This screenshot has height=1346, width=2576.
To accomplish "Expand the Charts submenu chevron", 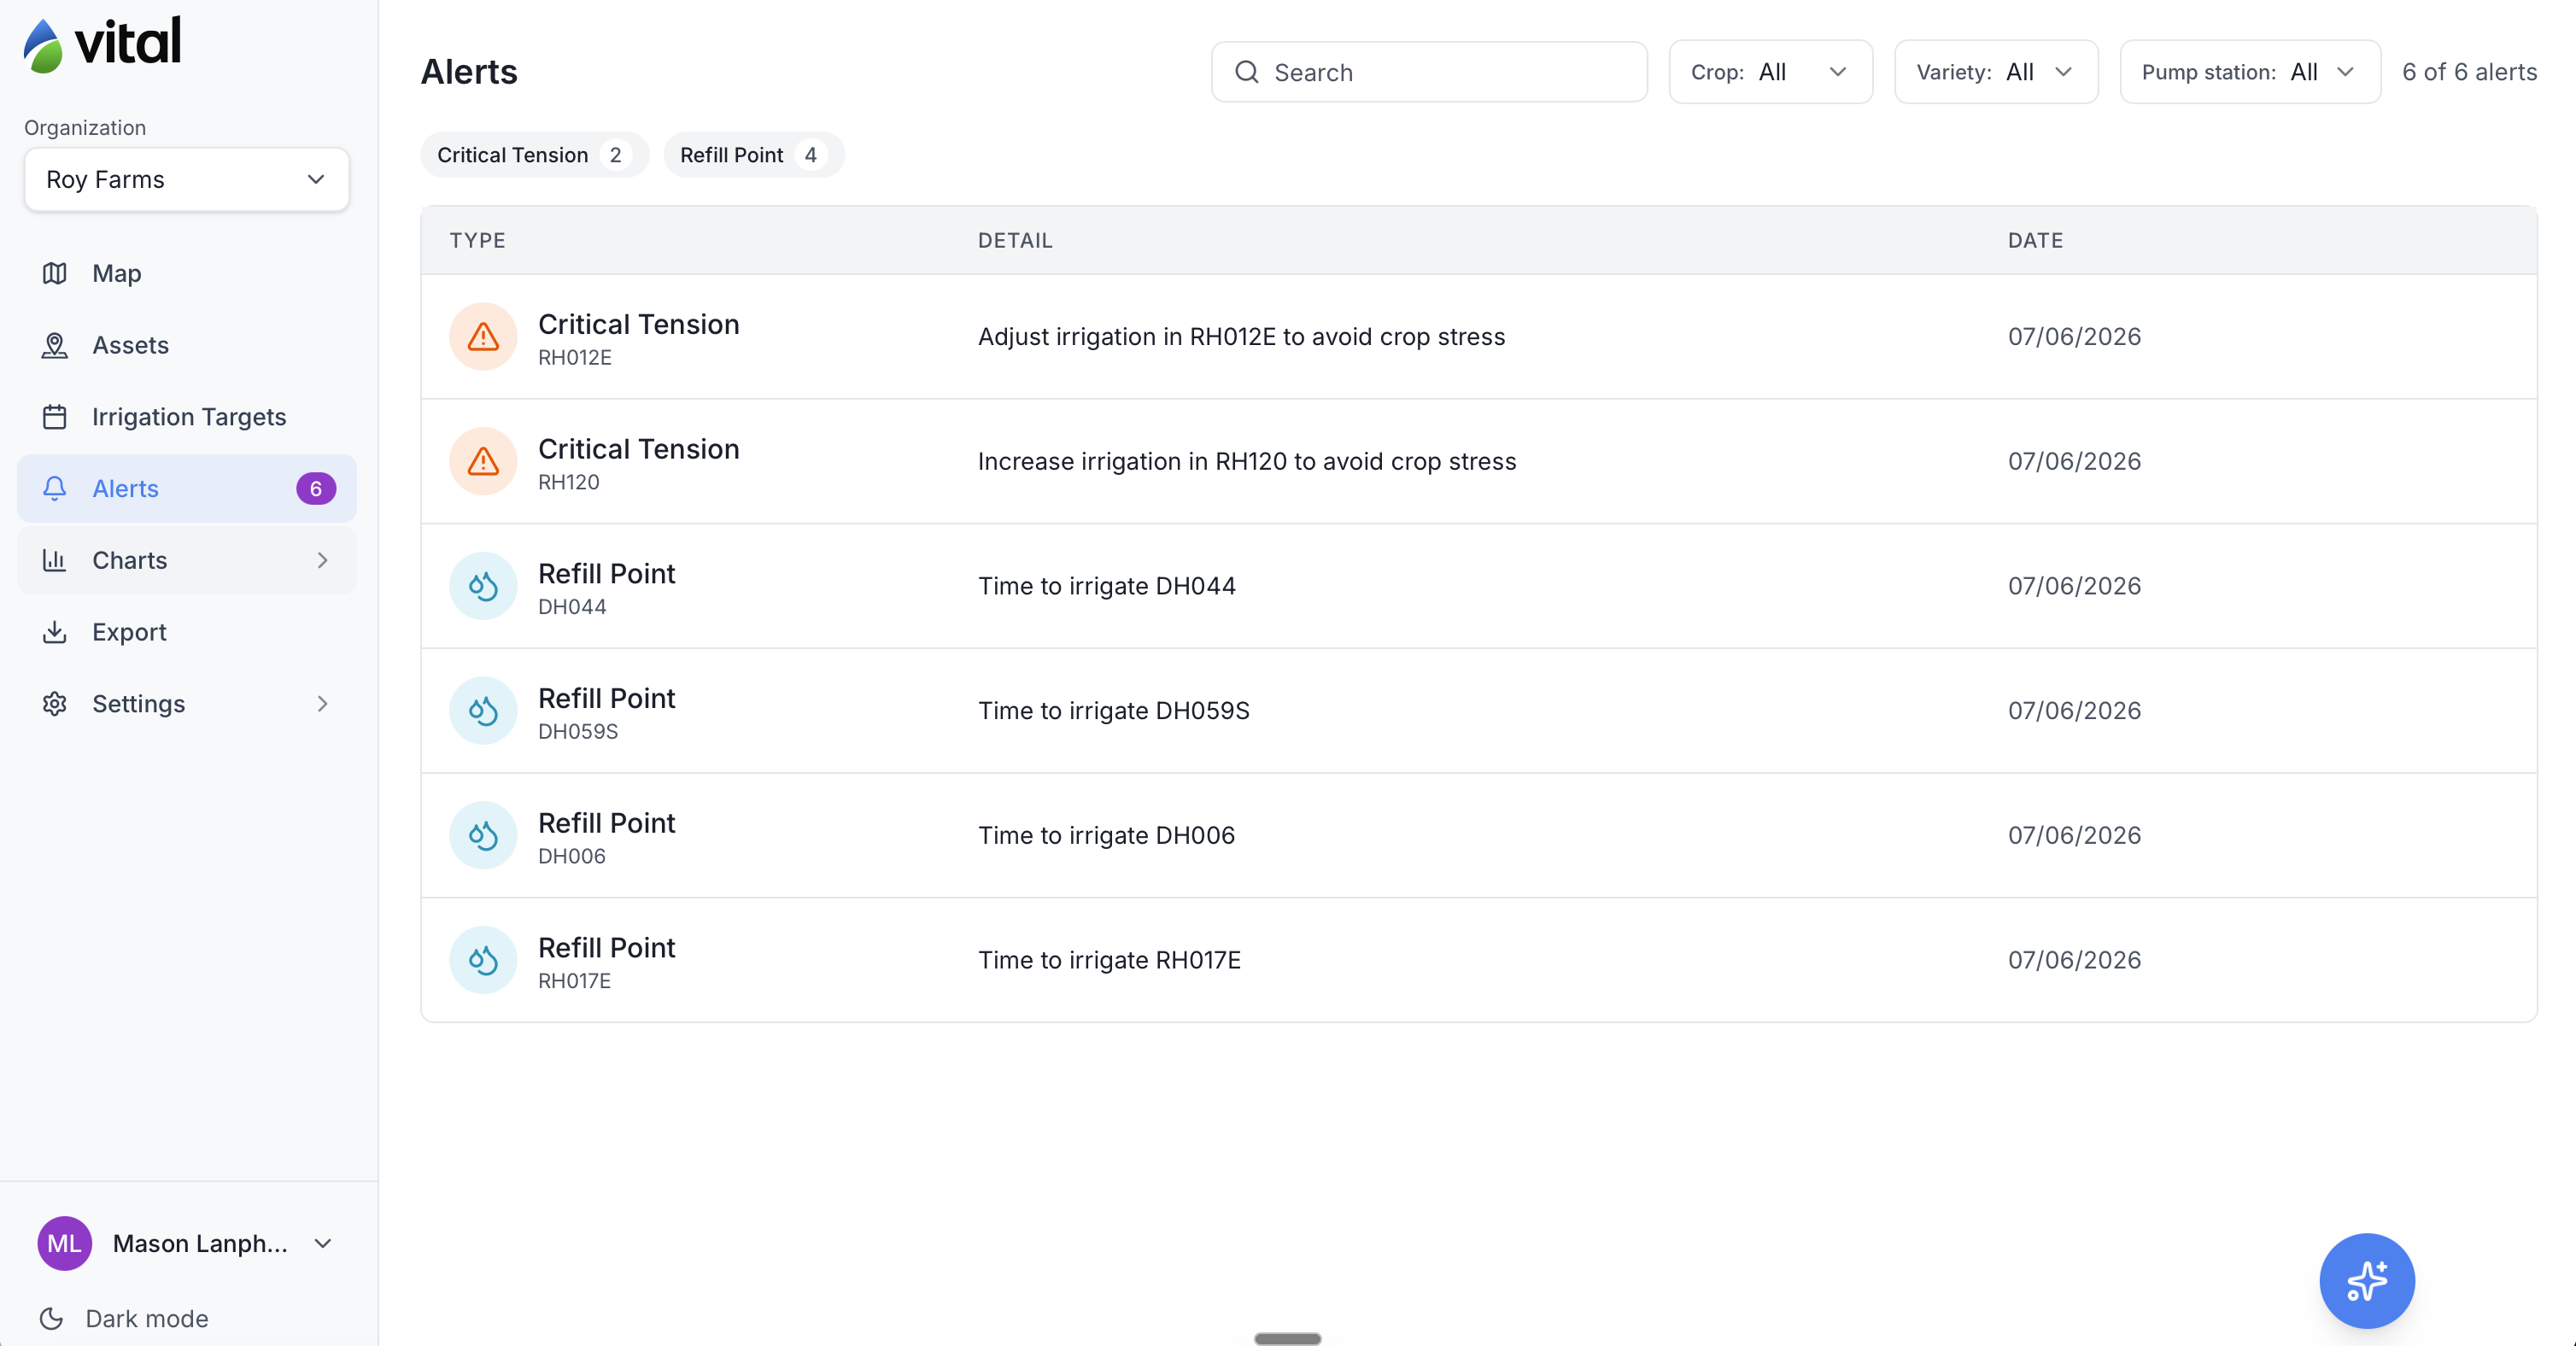I will point(322,561).
